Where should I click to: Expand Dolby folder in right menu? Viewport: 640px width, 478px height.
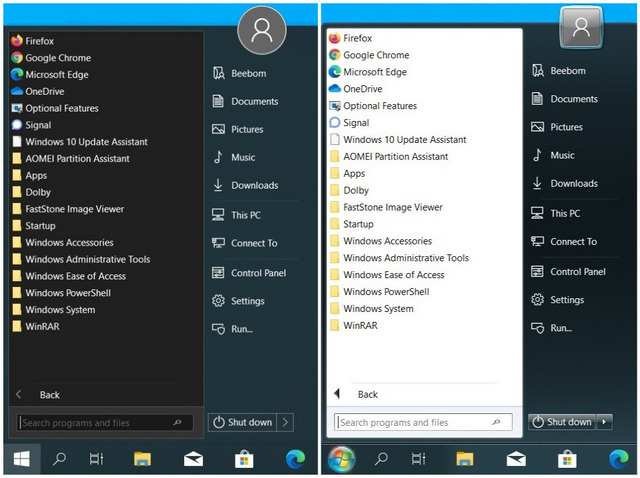pos(349,190)
